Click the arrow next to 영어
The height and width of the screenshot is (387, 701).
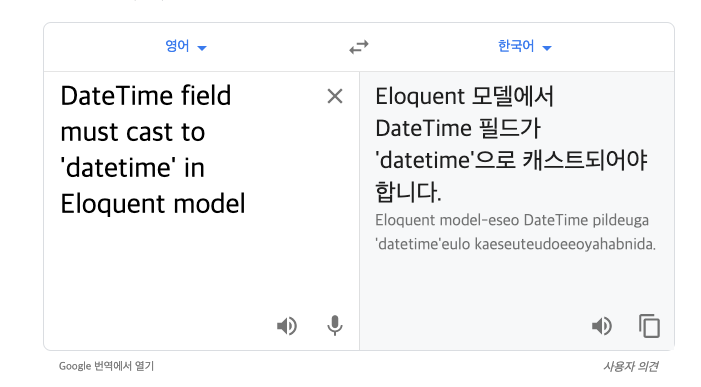click(x=202, y=48)
